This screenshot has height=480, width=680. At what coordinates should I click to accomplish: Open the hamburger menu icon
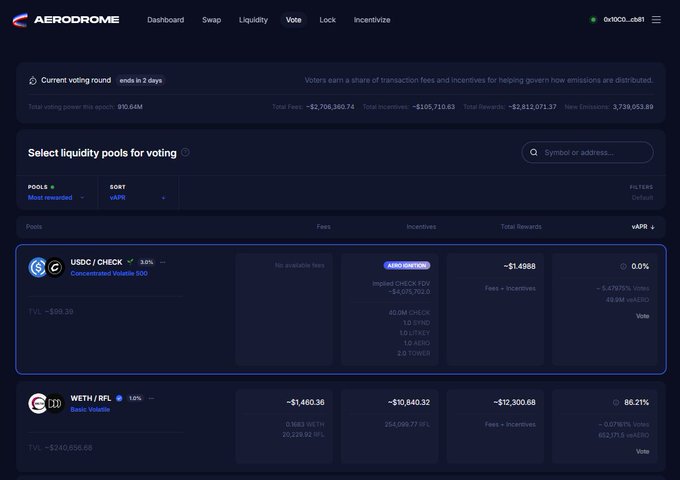656,19
